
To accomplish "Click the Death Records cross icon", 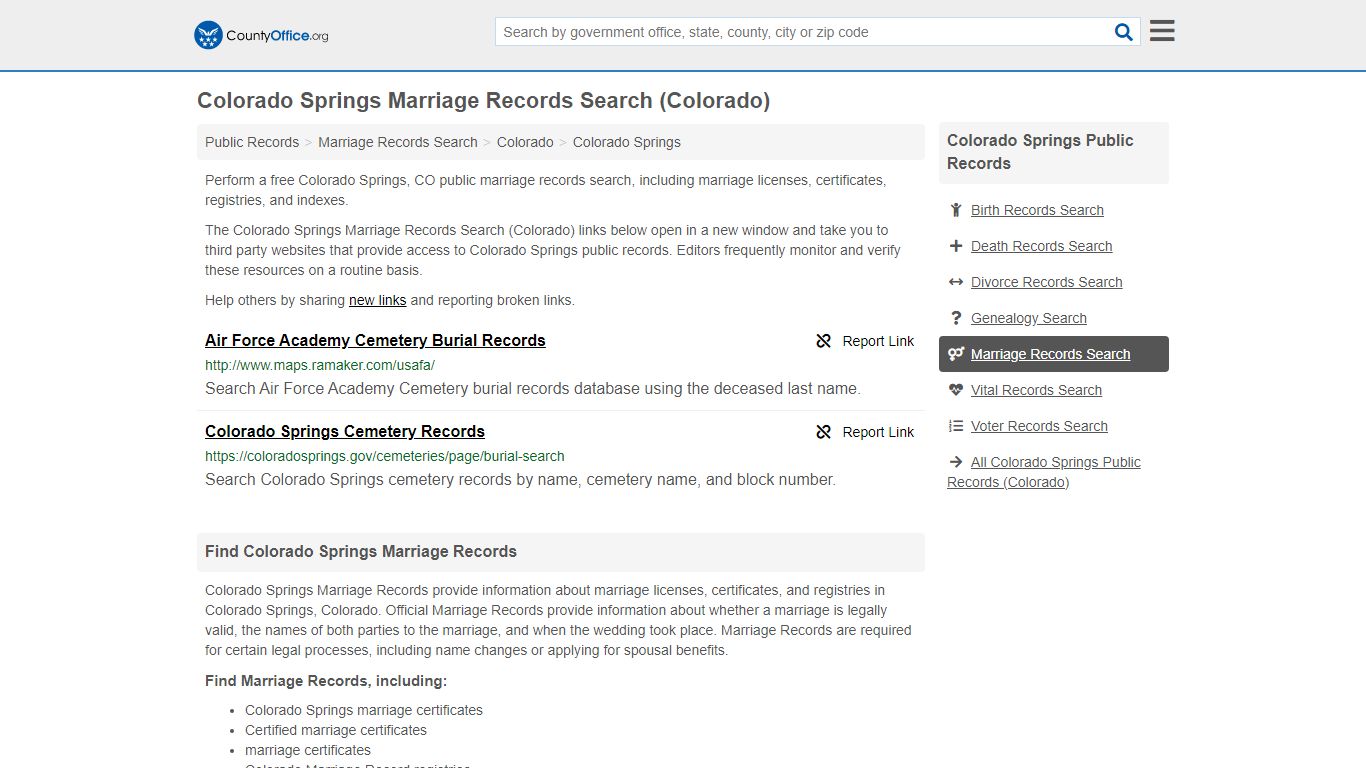I will tap(956, 246).
